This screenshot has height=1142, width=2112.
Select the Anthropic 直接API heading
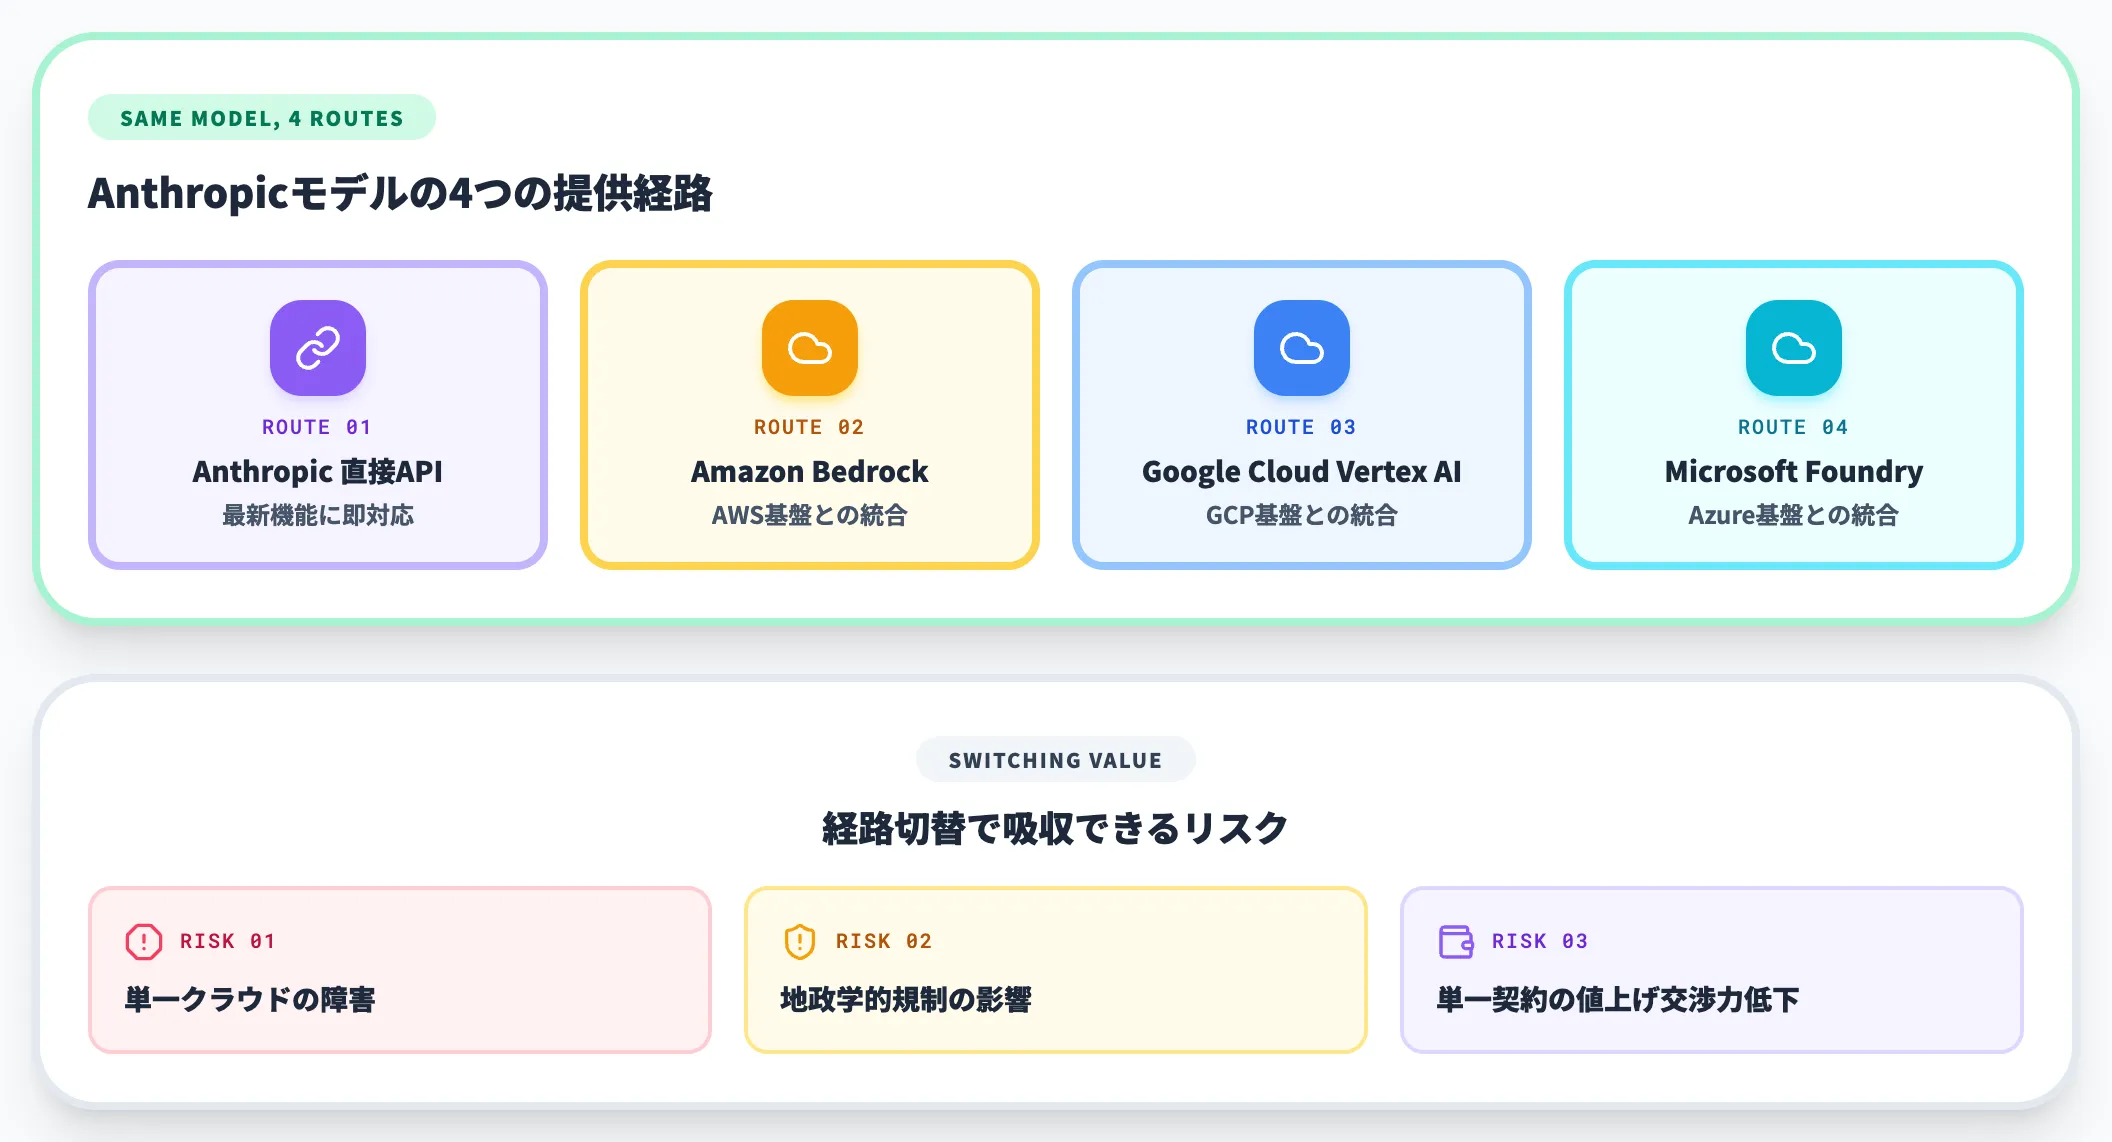click(x=318, y=471)
